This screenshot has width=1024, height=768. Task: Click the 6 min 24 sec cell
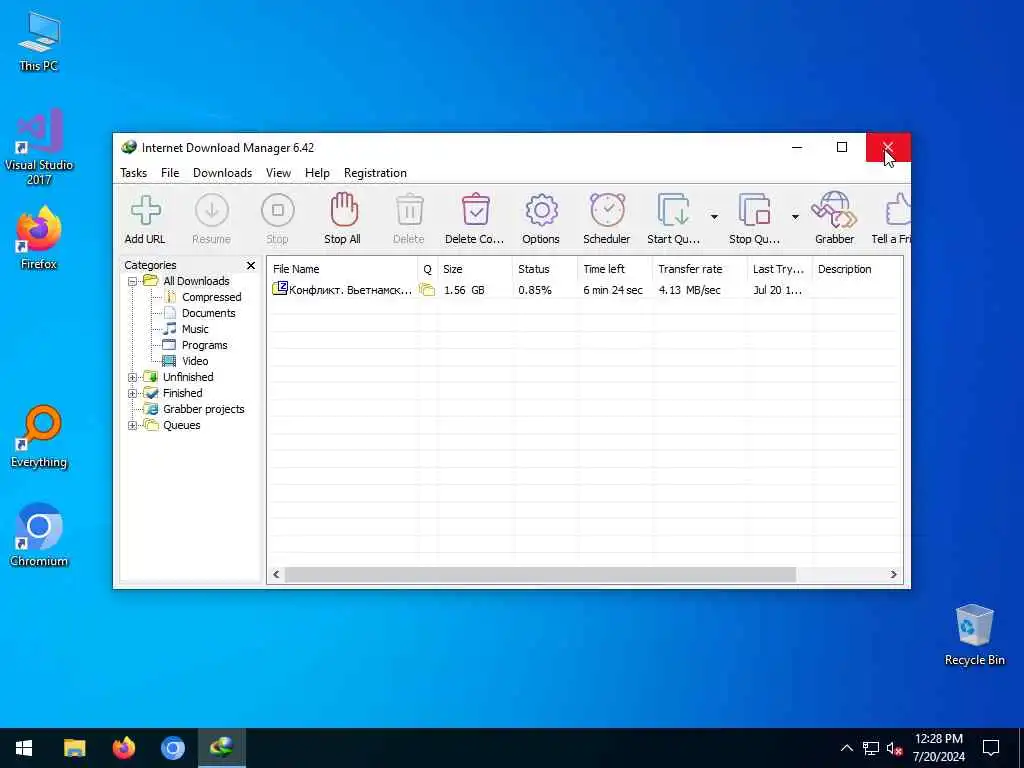point(613,290)
